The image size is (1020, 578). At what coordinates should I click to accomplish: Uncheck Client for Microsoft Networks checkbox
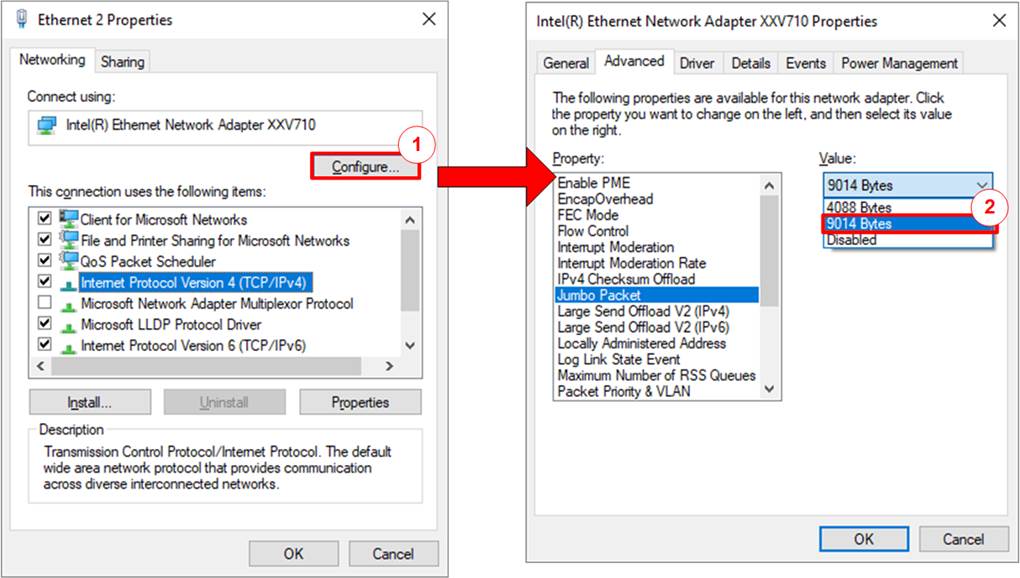[x=44, y=218]
